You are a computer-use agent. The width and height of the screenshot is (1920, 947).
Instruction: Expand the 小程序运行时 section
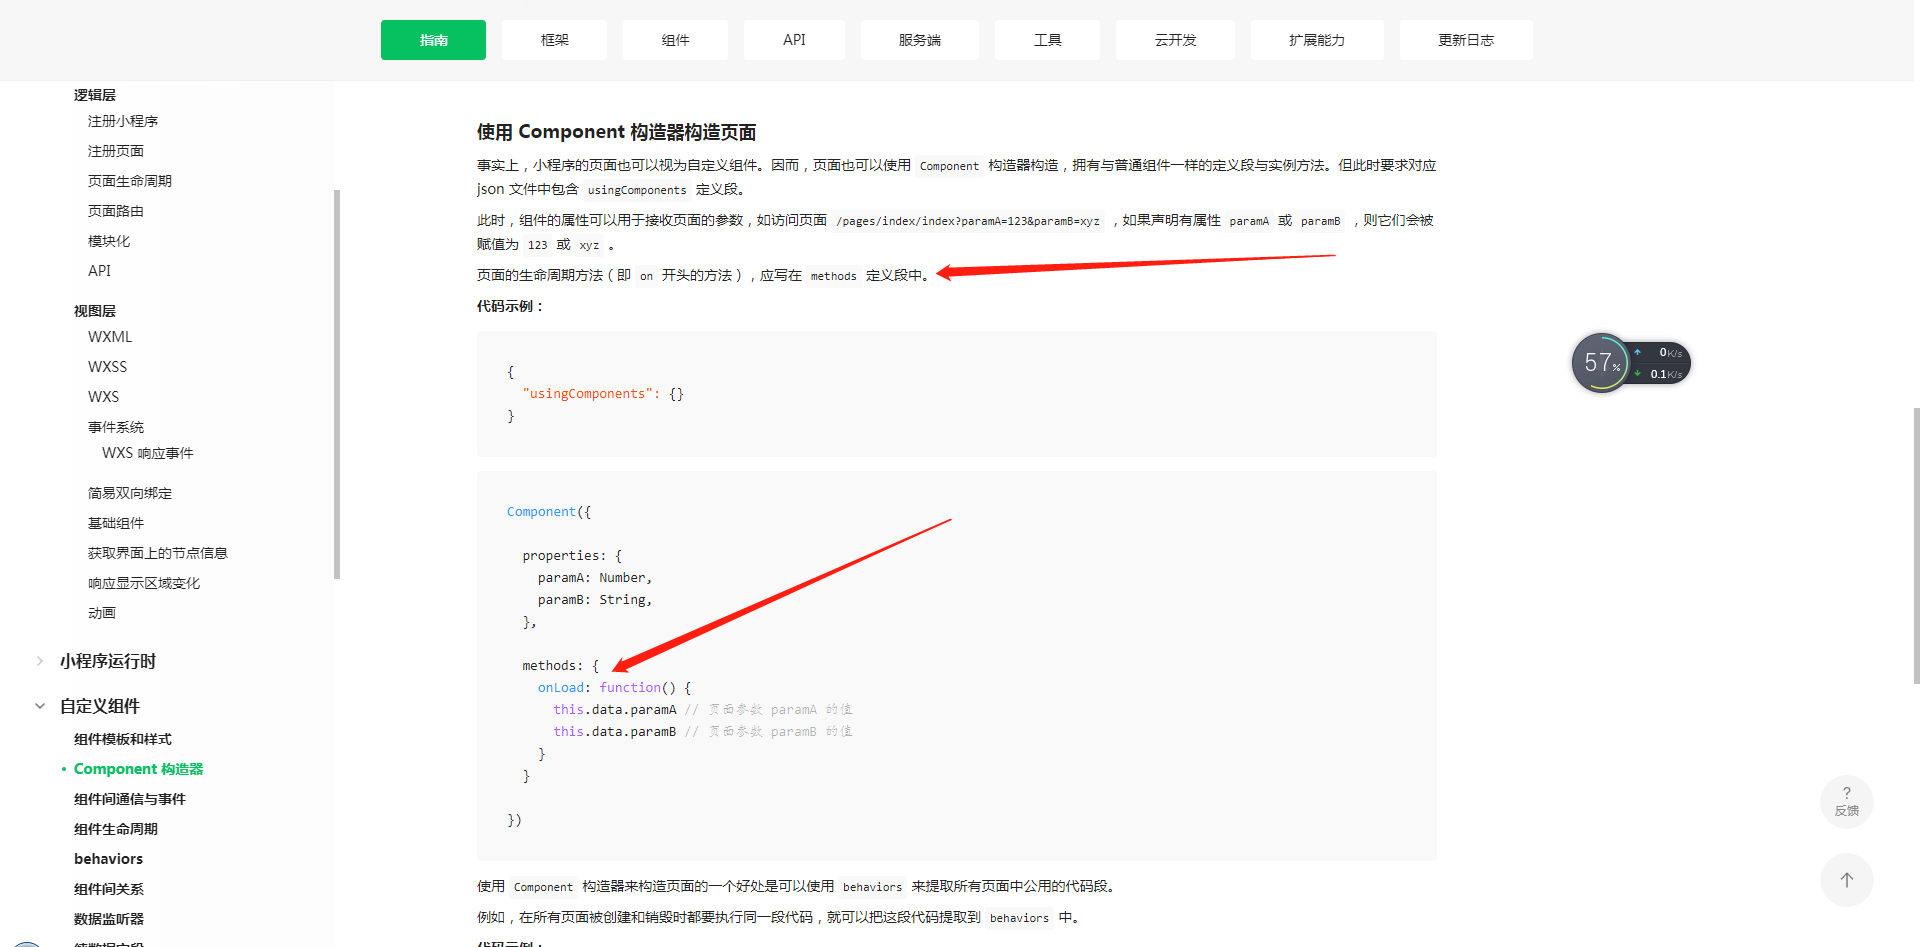107,661
